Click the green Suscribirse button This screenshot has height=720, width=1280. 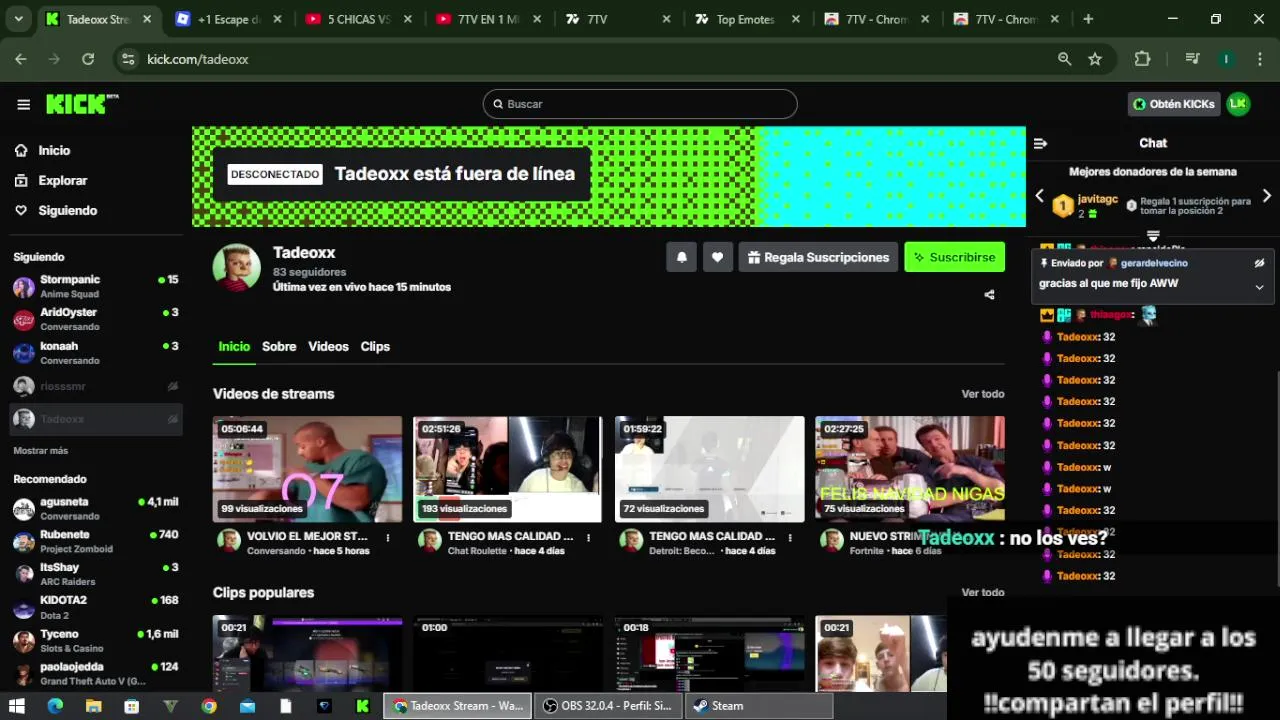point(954,257)
